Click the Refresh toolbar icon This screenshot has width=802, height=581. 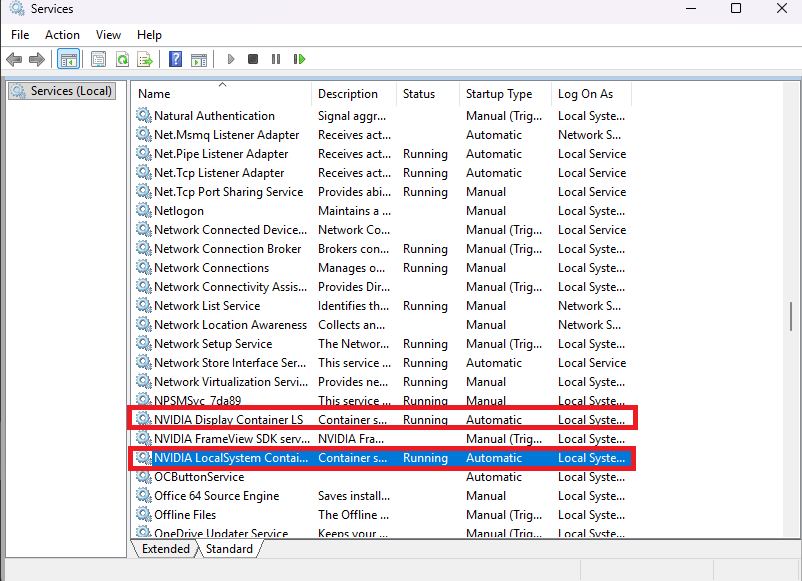pos(122,59)
